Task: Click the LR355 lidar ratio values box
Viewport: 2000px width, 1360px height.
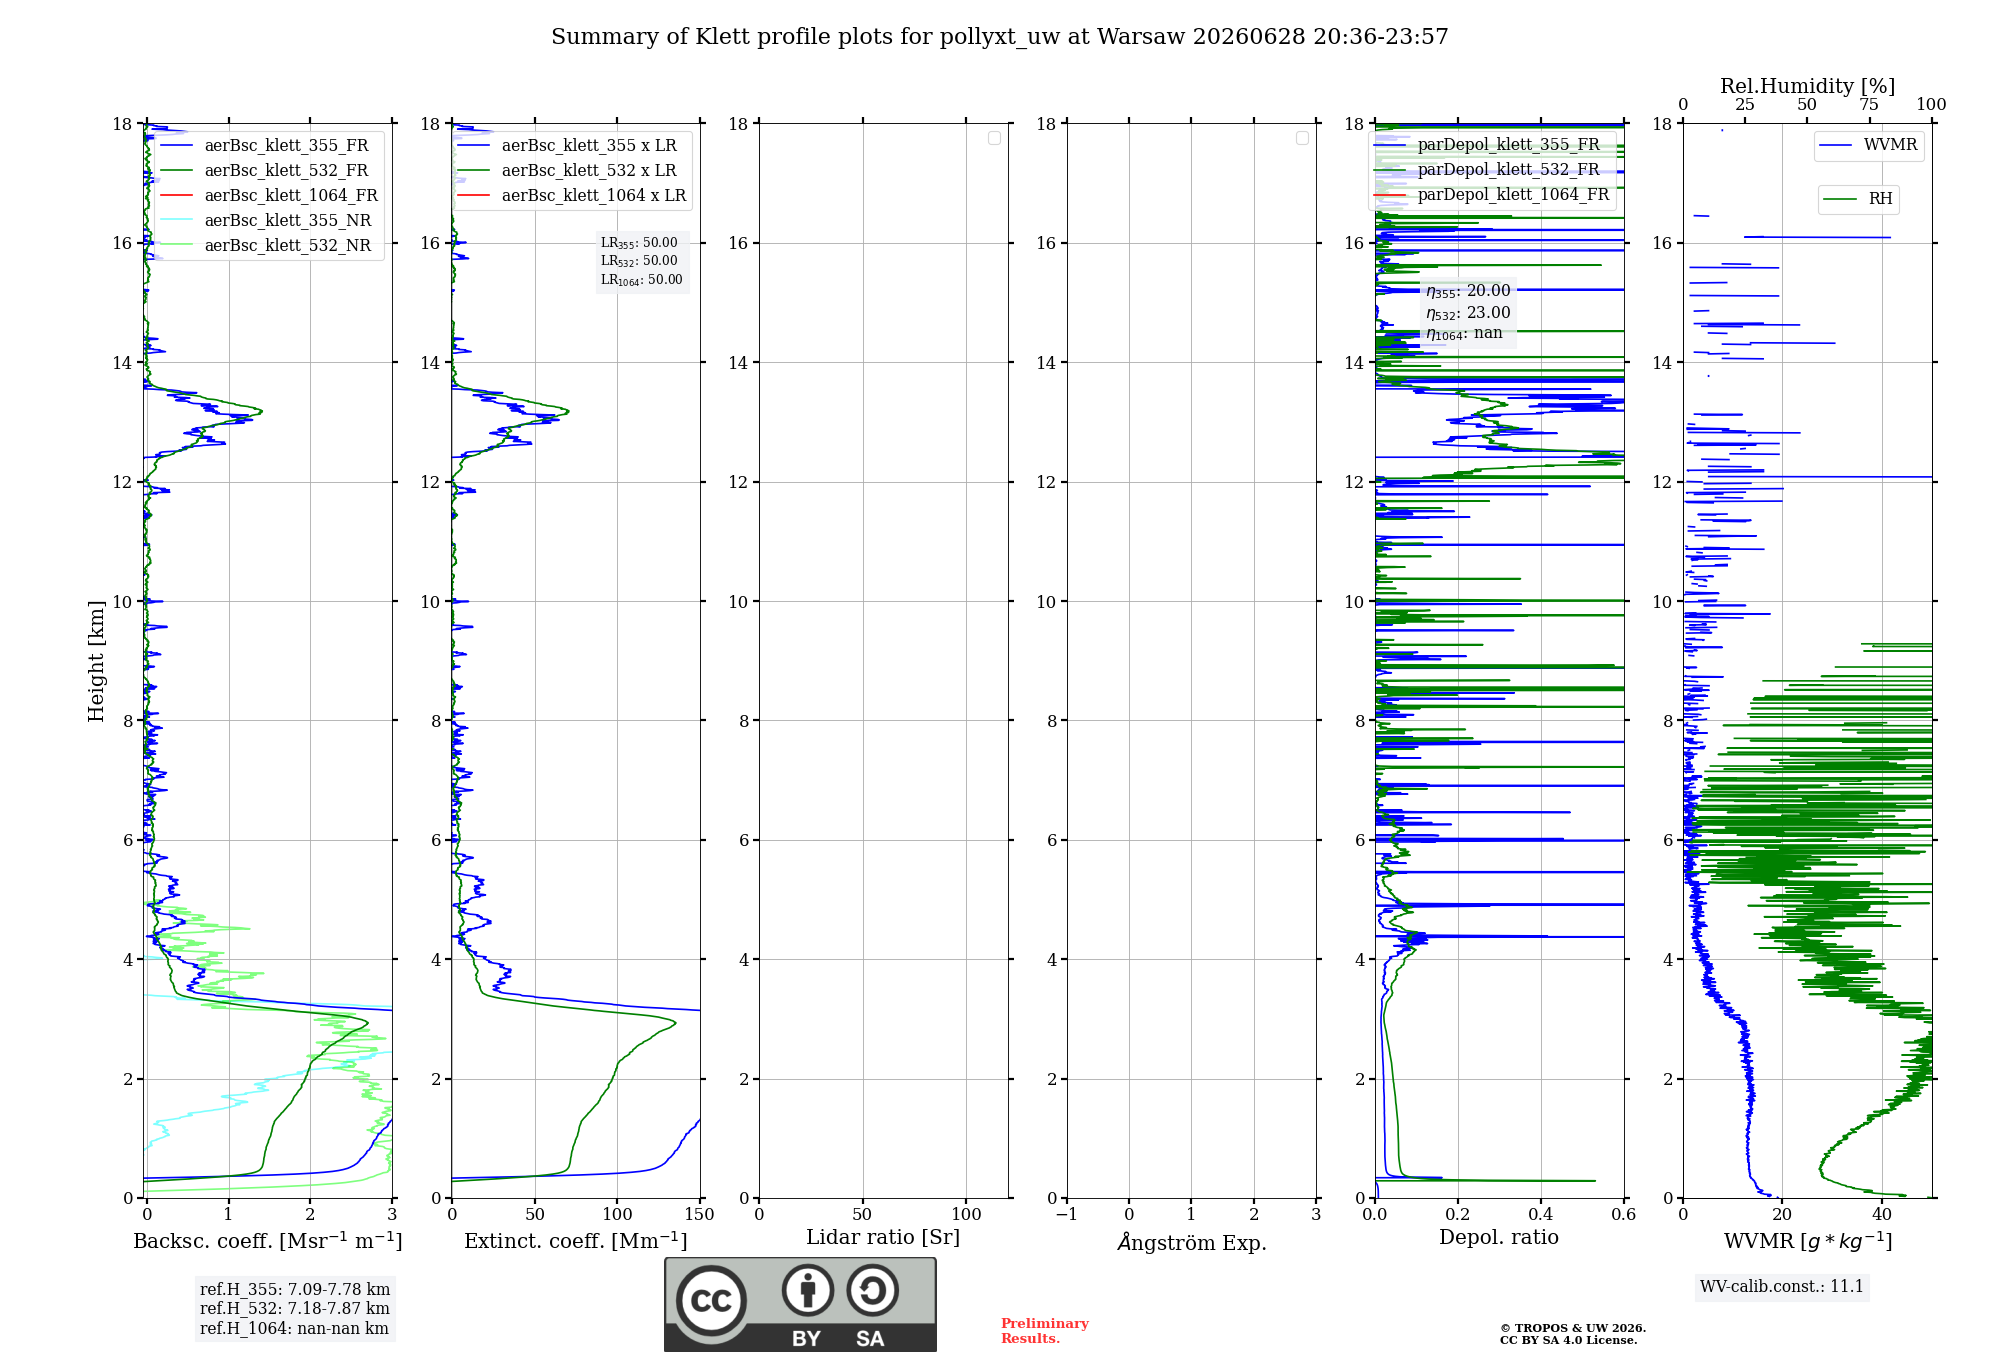Action: tap(642, 261)
